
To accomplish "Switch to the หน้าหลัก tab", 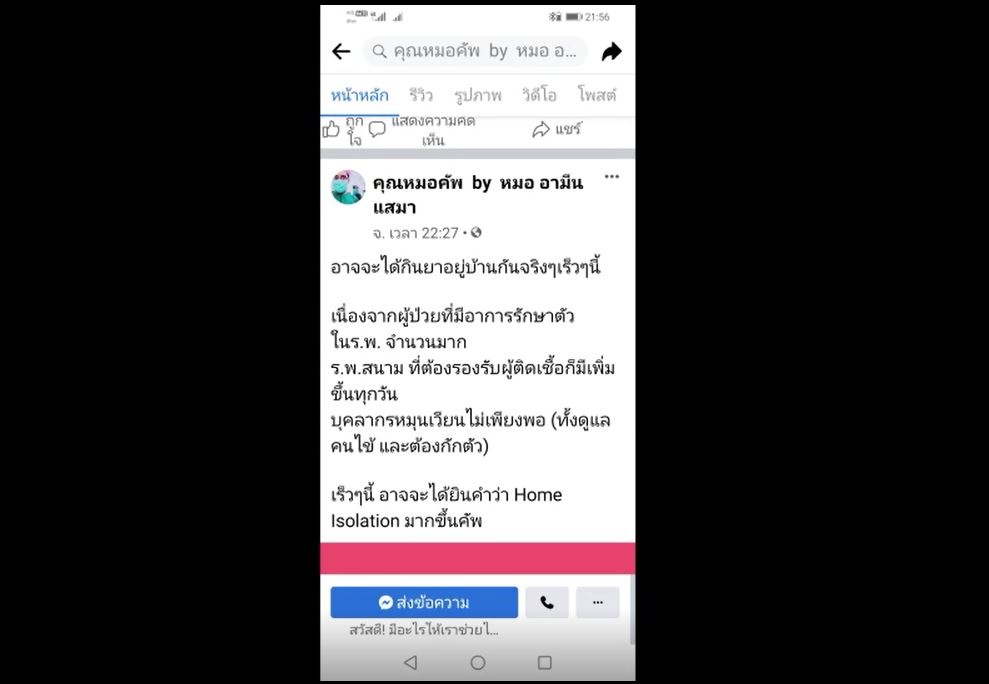I will pyautogui.click(x=360, y=96).
